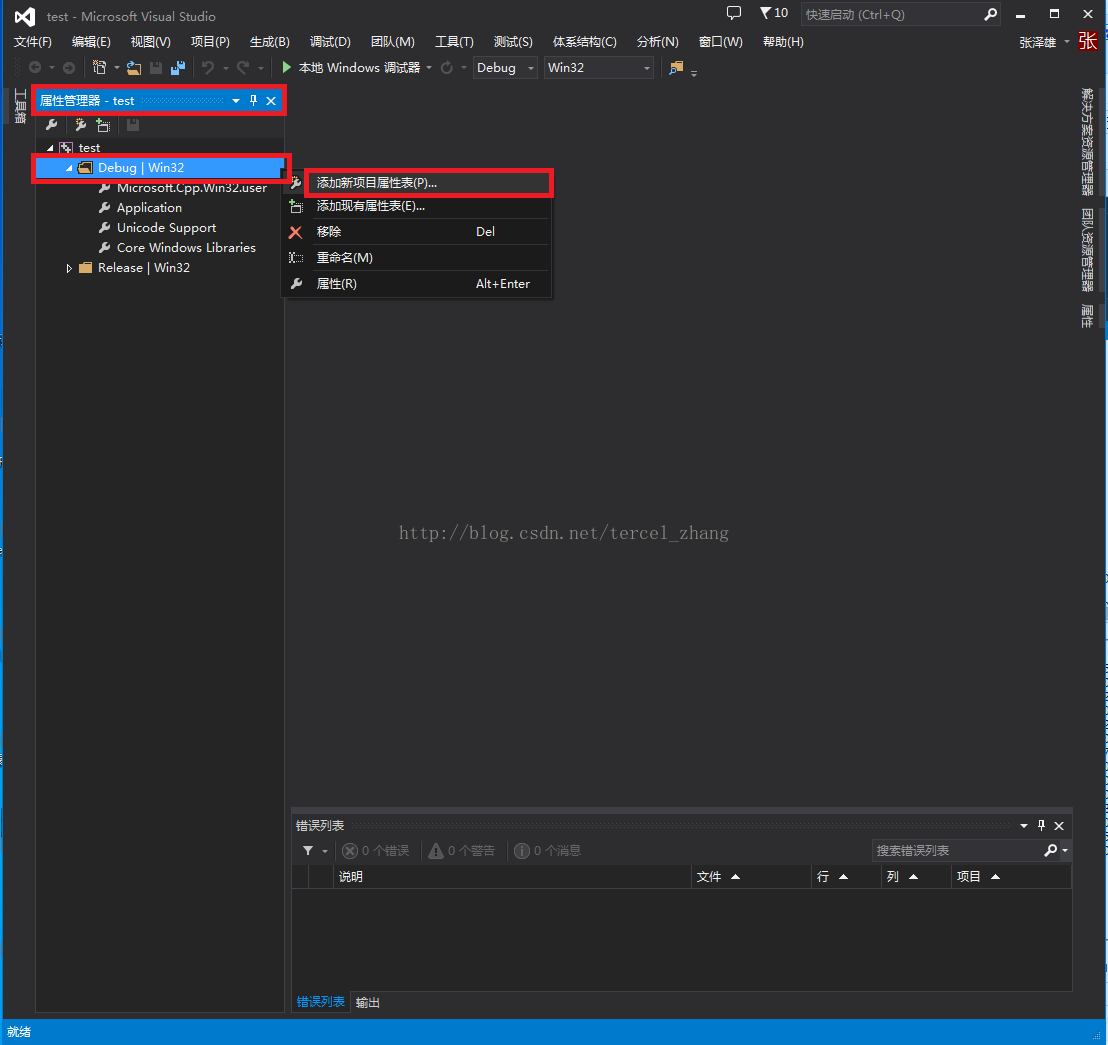The height and width of the screenshot is (1045, 1108).
Task: Choose 重命名(M) from the context menu
Action: pos(418,258)
